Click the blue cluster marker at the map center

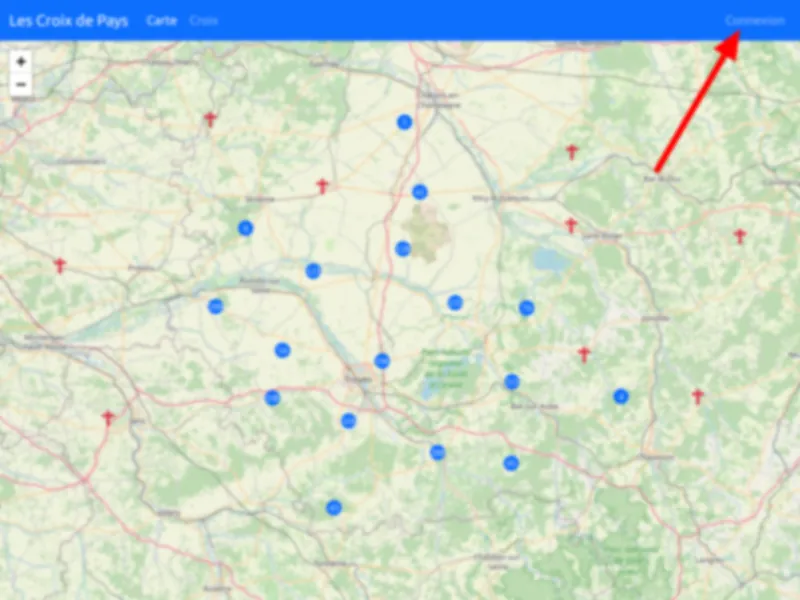point(381,361)
